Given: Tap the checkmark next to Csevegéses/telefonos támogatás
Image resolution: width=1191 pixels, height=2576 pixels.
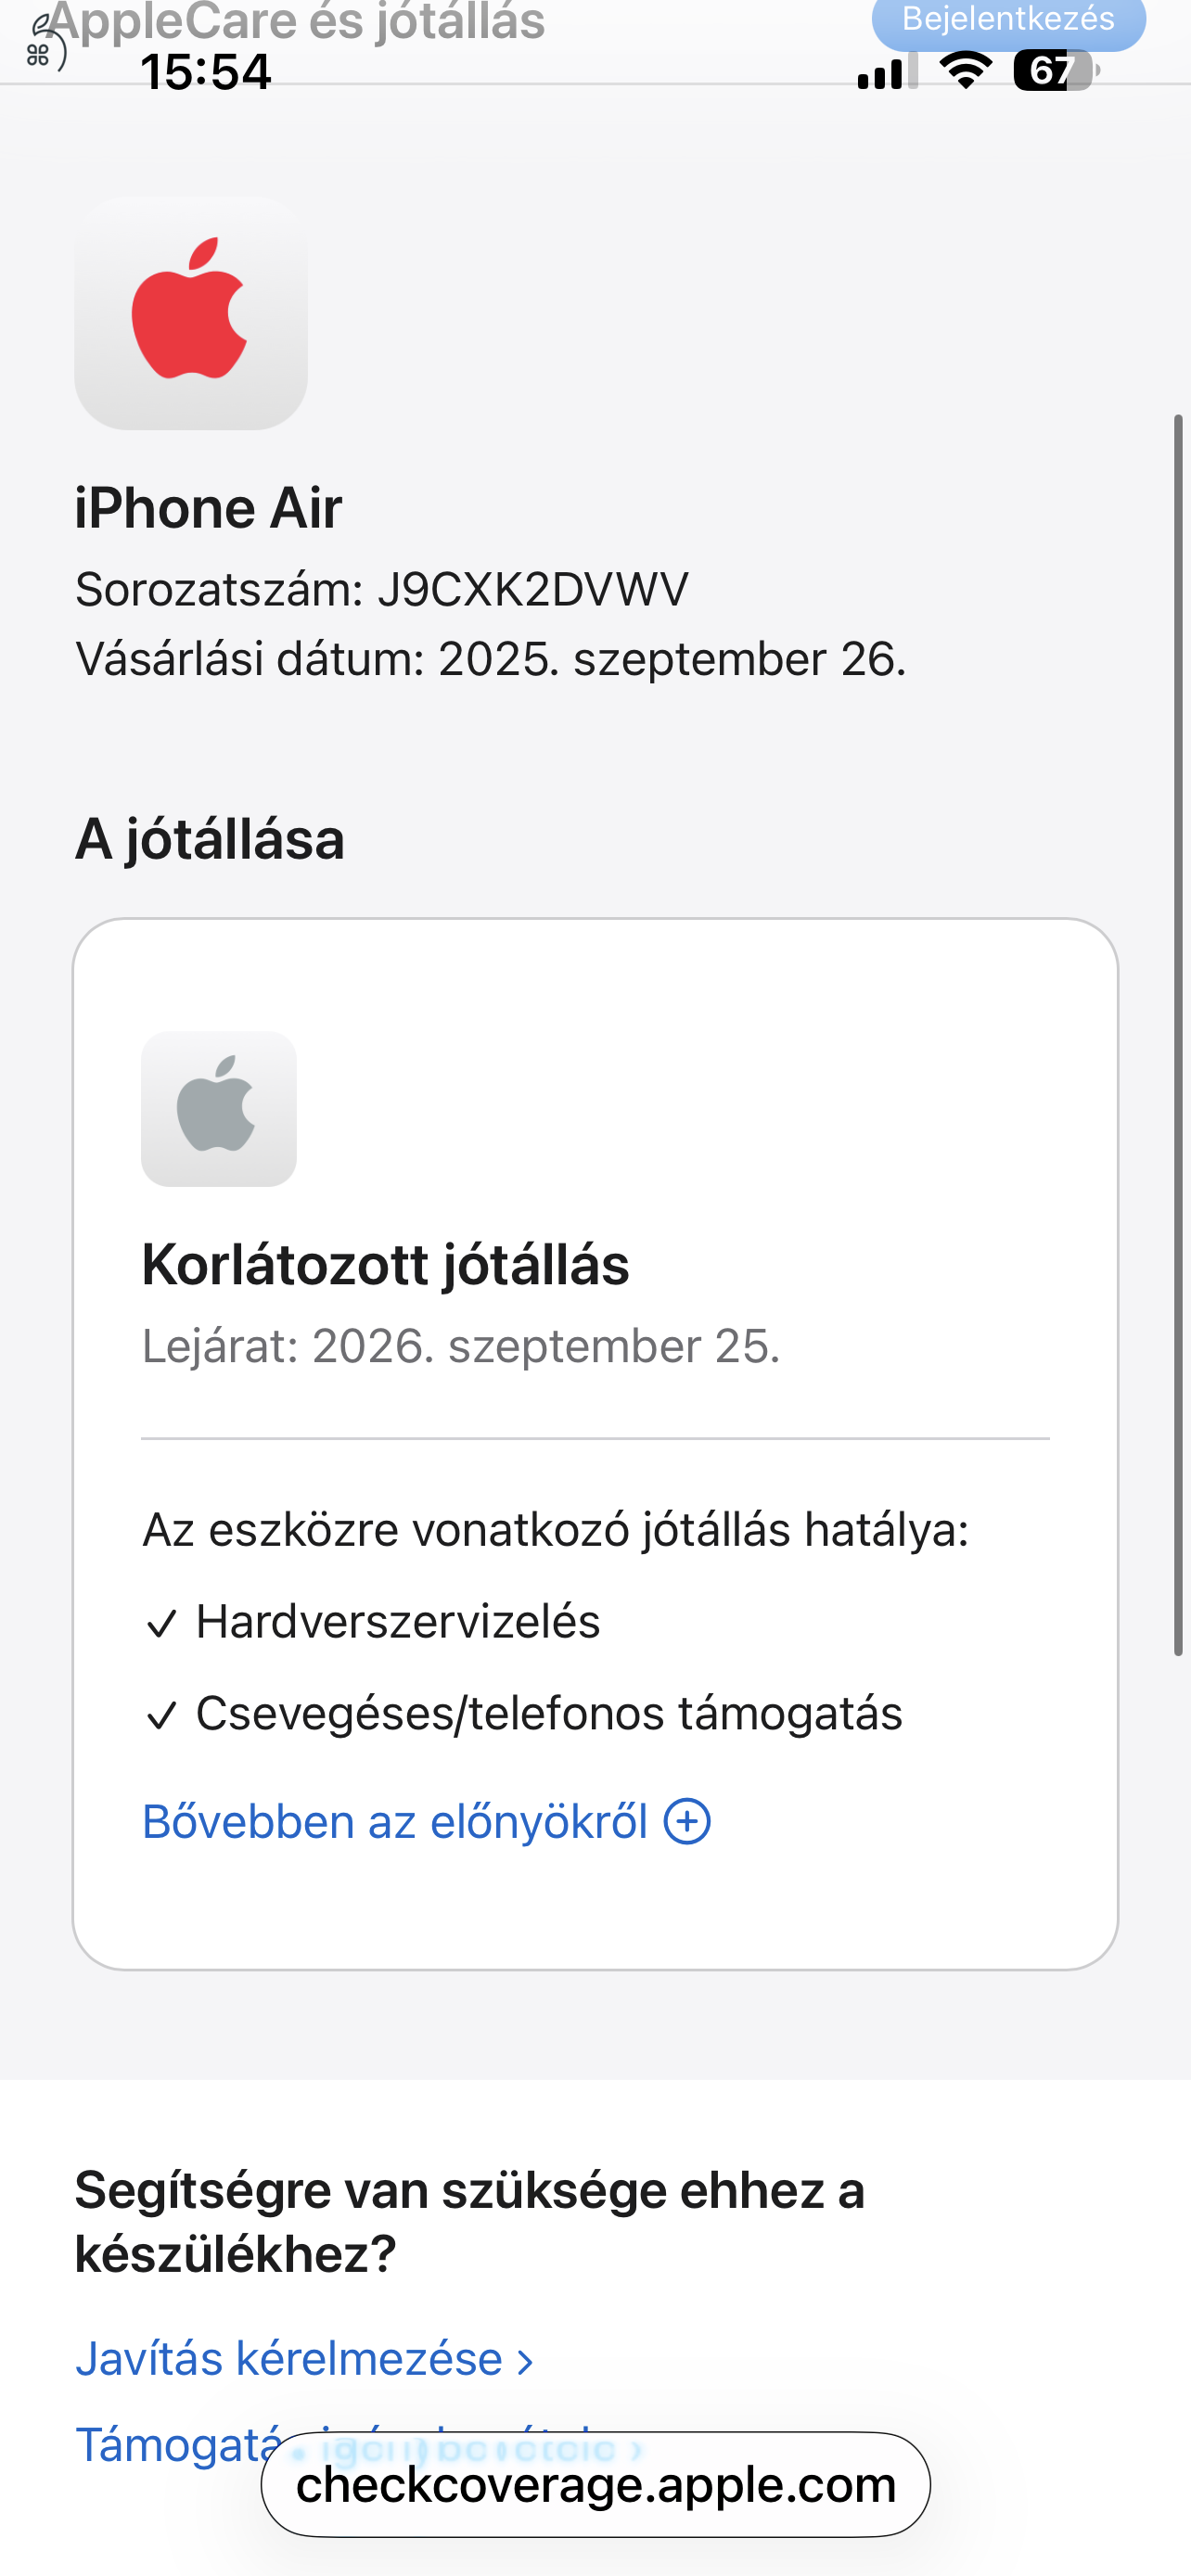Looking at the screenshot, I should point(161,1715).
